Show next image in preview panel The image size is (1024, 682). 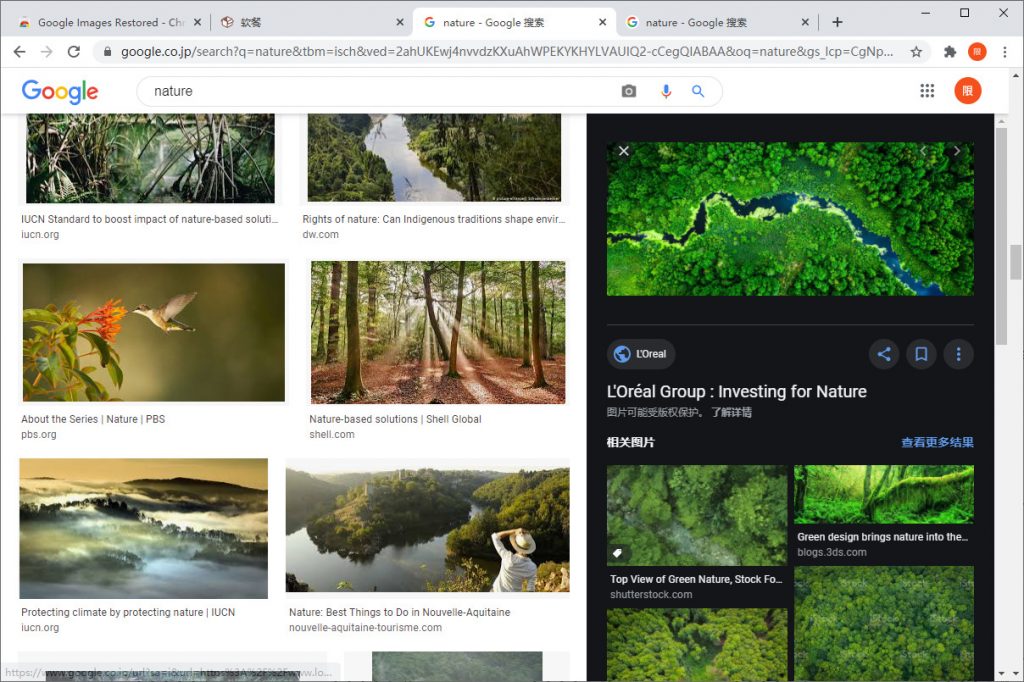pos(956,151)
